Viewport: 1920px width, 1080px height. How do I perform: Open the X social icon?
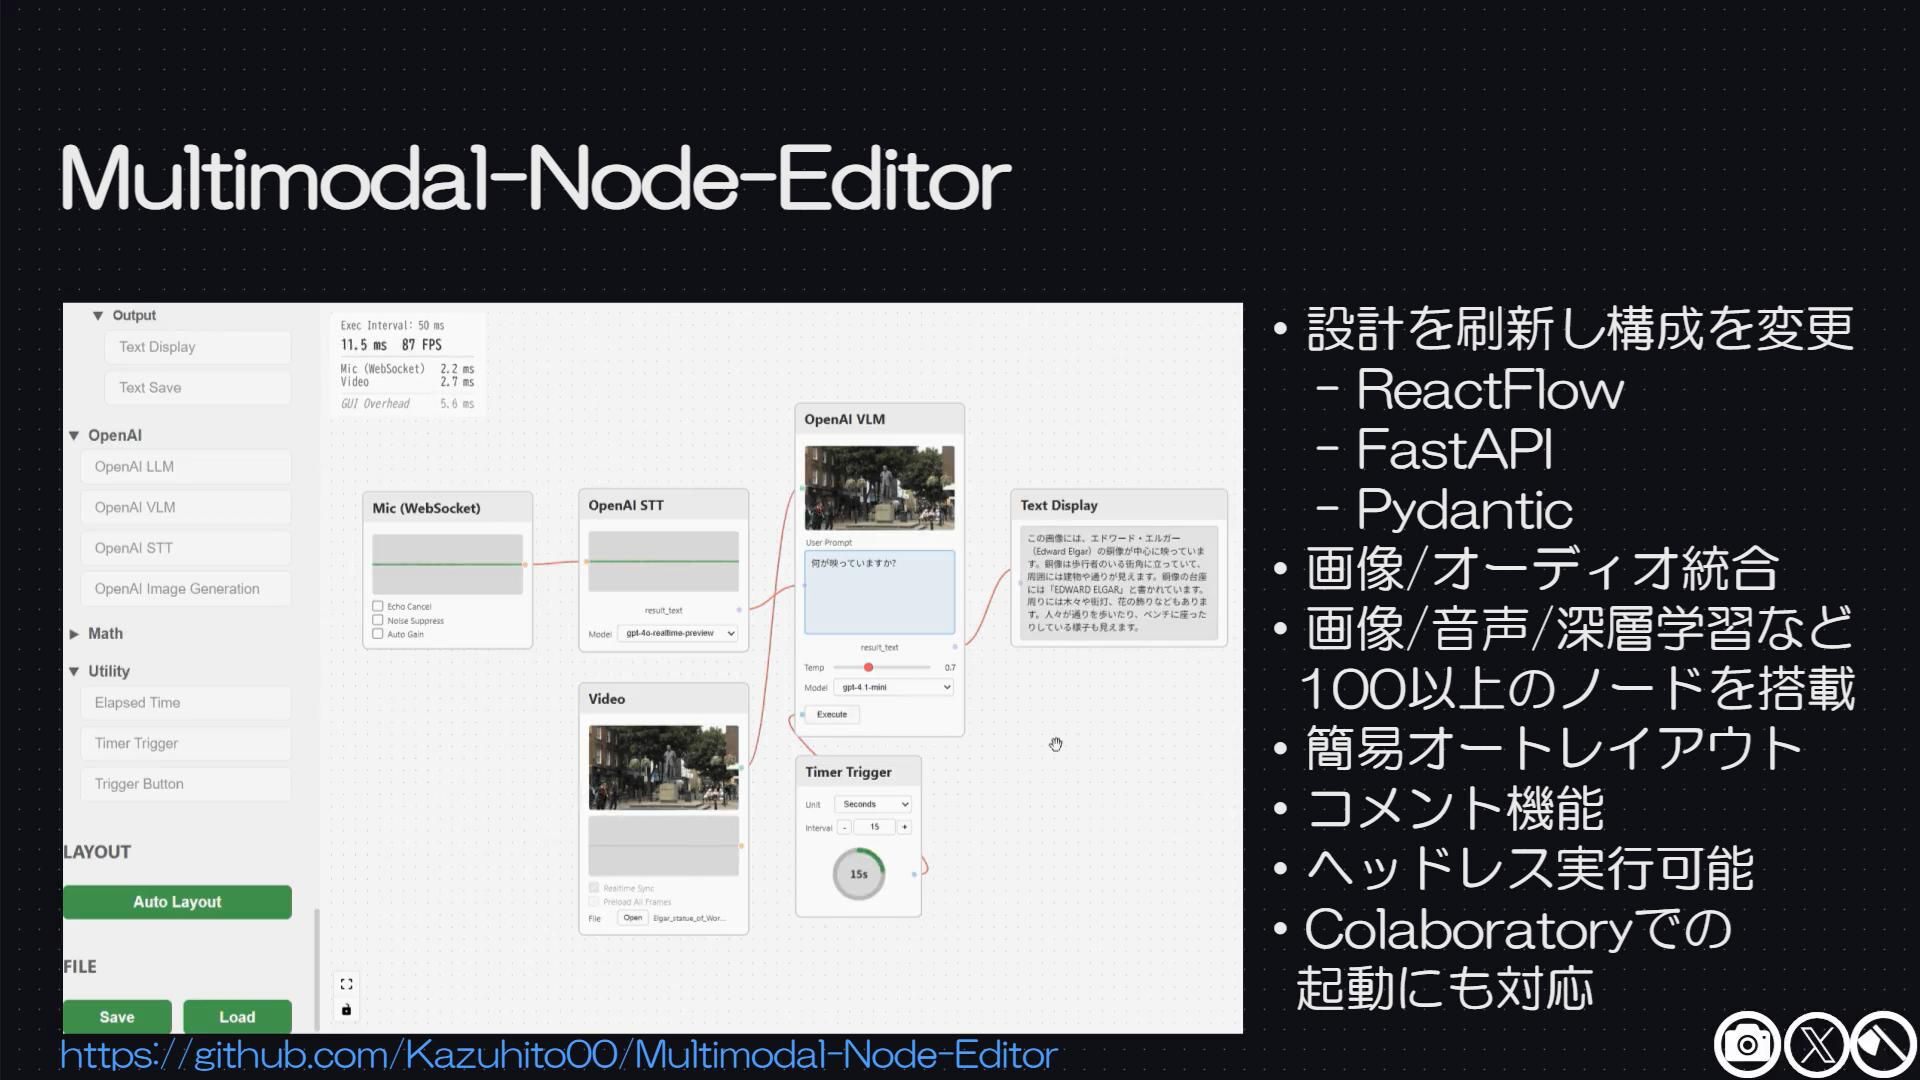tap(1816, 1045)
